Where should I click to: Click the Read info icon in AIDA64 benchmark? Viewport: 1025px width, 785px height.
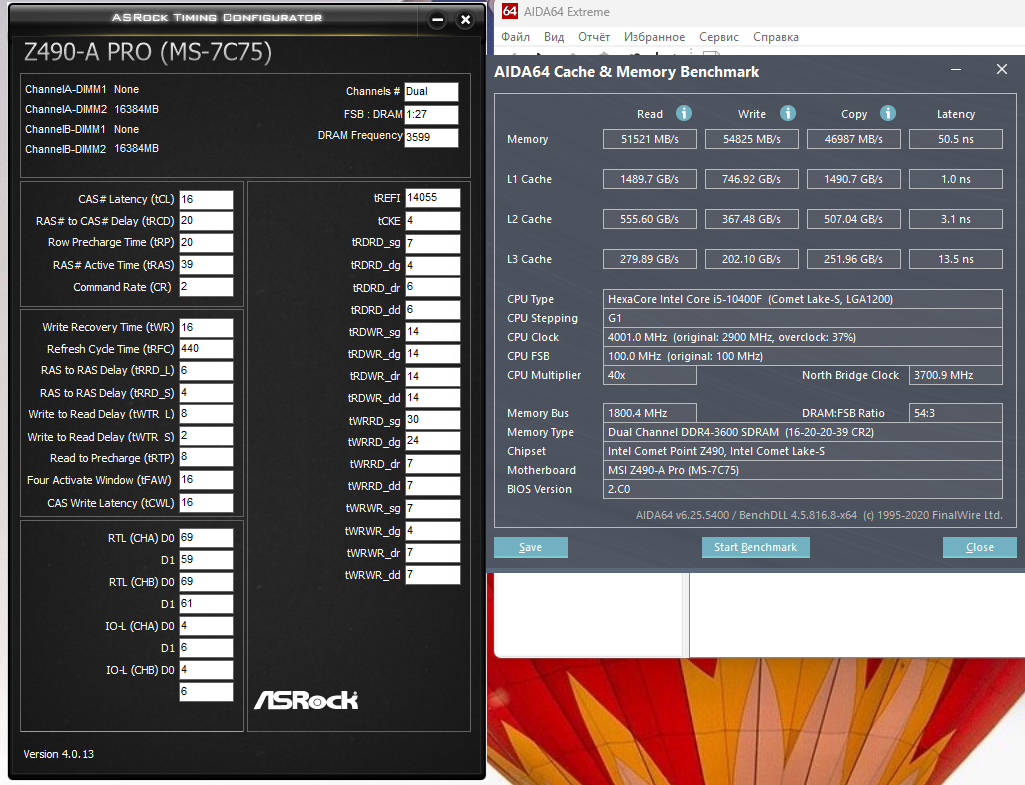pyautogui.click(x=684, y=113)
